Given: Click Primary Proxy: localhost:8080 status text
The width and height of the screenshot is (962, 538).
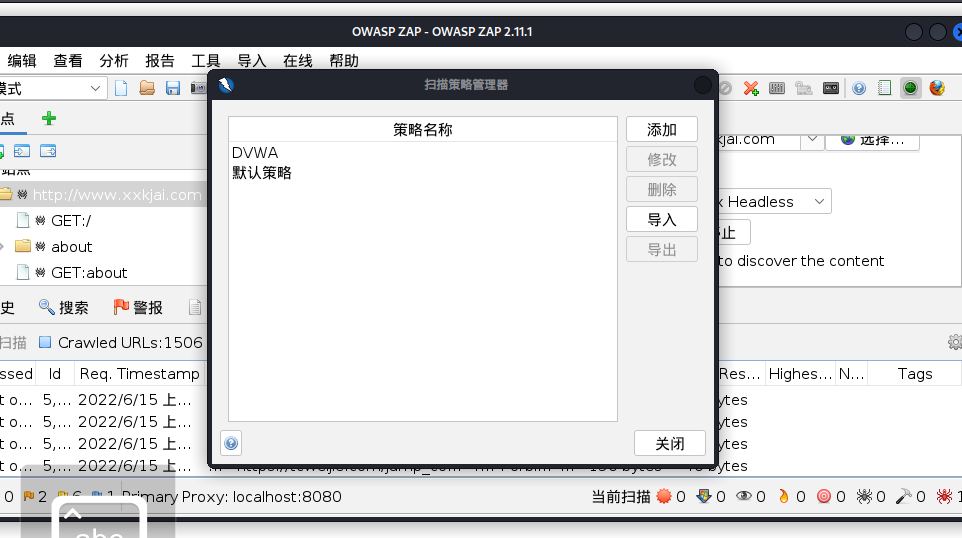Looking at the screenshot, I should (232, 496).
